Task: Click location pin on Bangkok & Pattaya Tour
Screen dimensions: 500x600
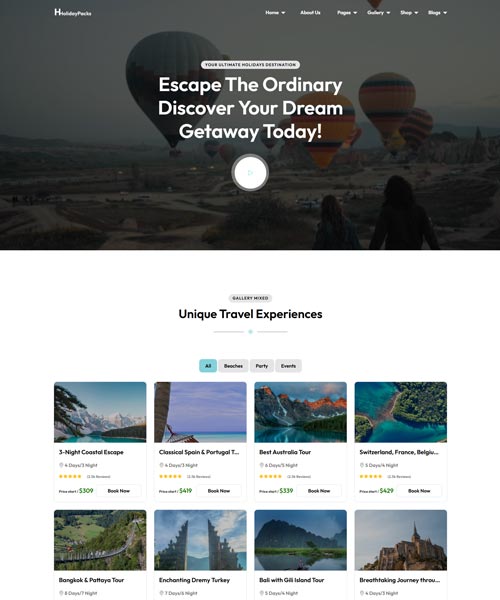Action: (61, 593)
